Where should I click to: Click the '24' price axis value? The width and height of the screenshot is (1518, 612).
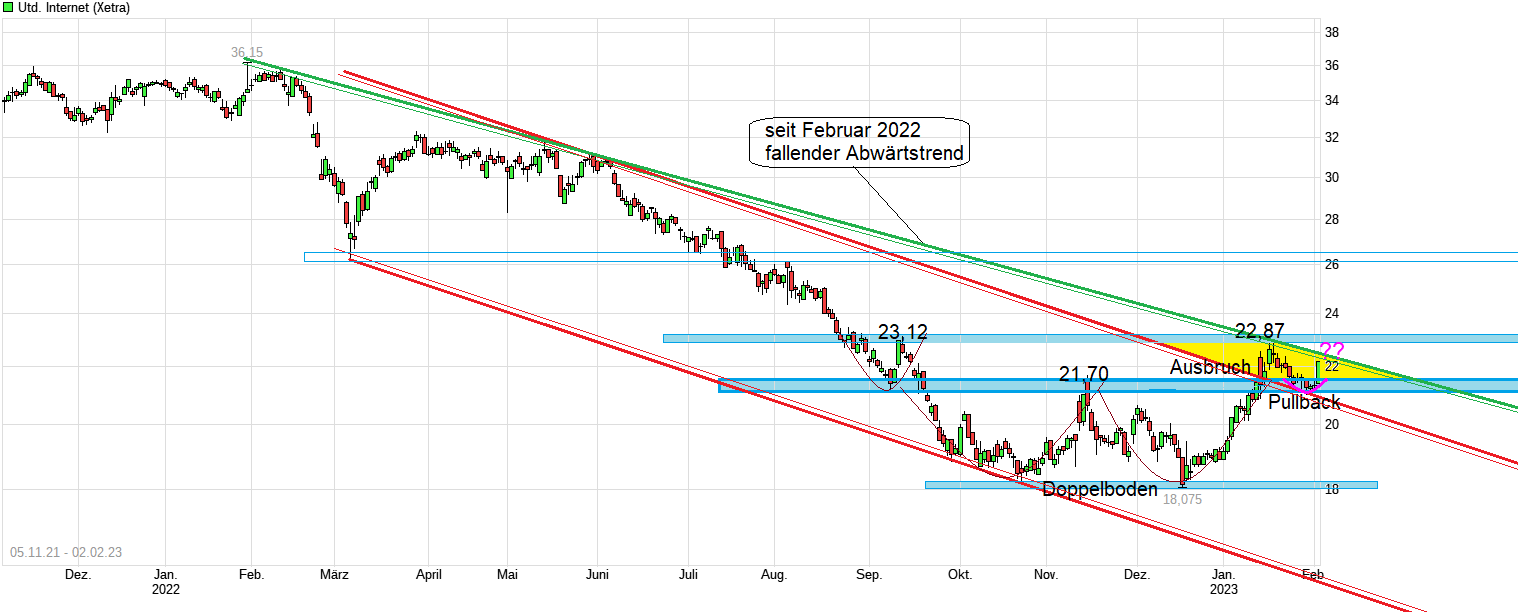(1332, 313)
